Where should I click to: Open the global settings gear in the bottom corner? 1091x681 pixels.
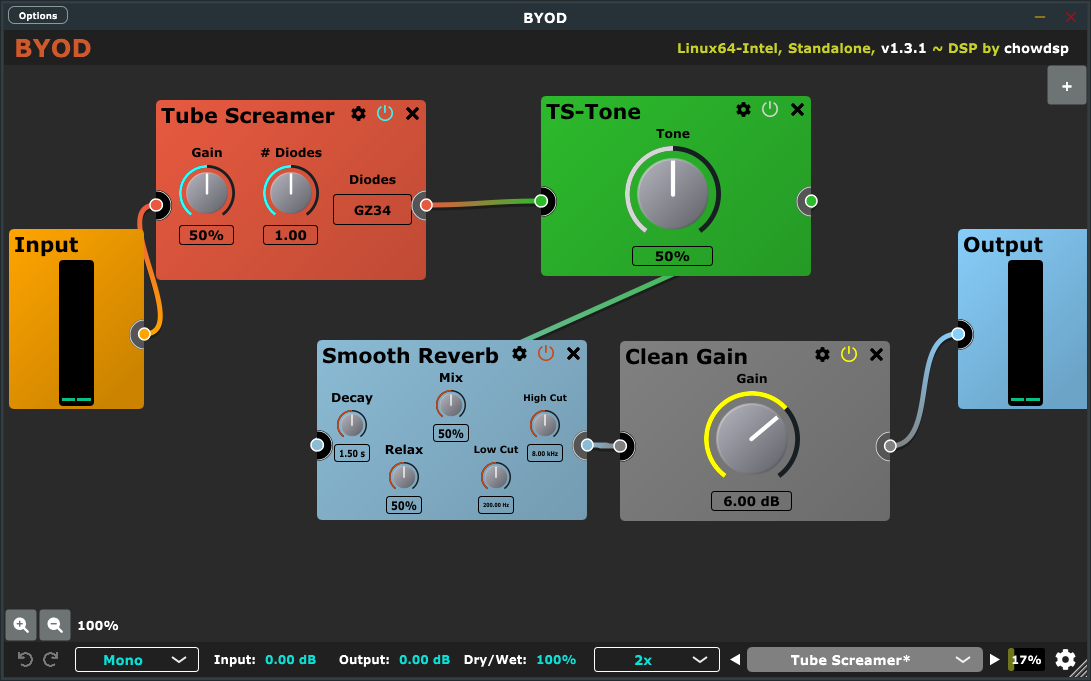click(x=1066, y=660)
